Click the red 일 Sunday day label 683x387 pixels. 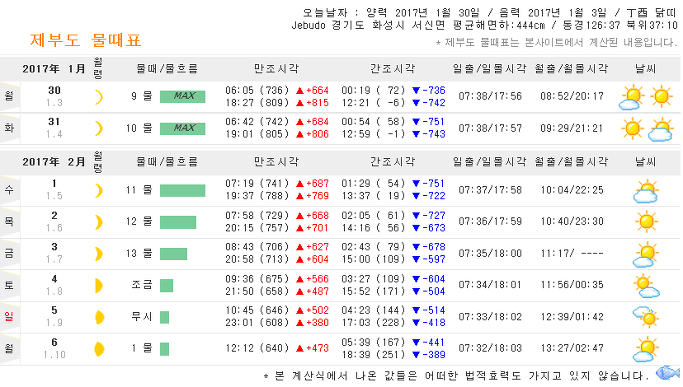pyautogui.click(x=9, y=317)
